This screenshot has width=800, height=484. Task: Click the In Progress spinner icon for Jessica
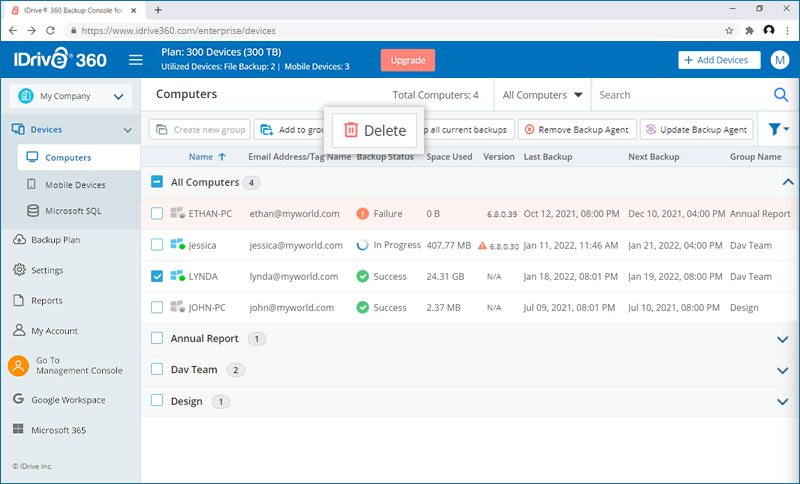[362, 245]
